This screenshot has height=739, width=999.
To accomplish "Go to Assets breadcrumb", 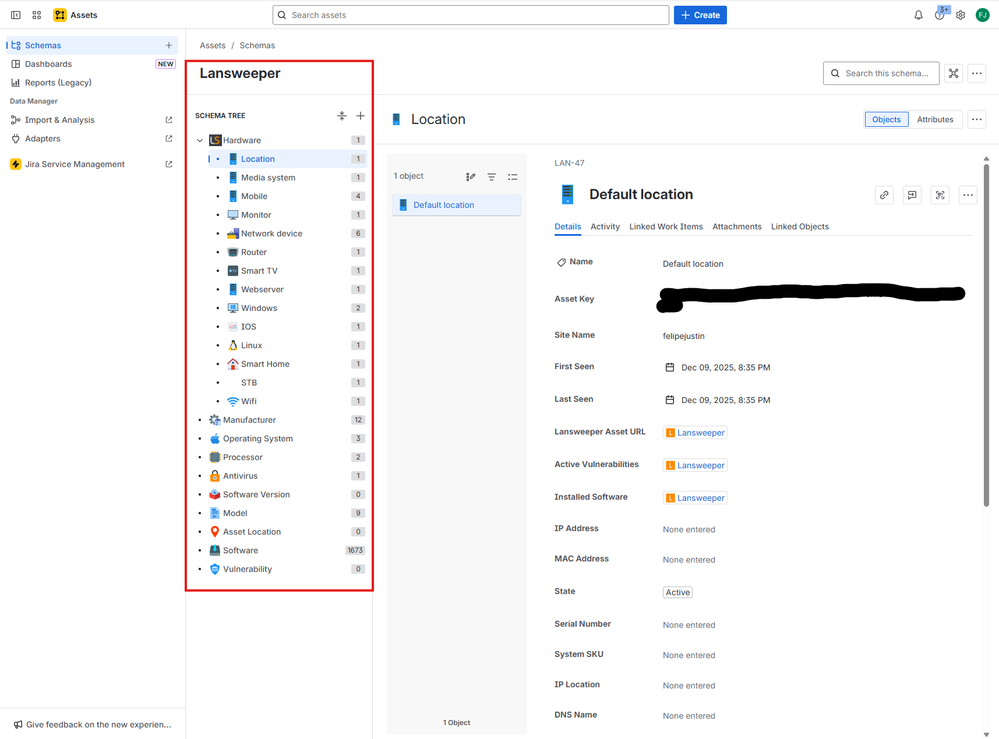I will point(212,45).
